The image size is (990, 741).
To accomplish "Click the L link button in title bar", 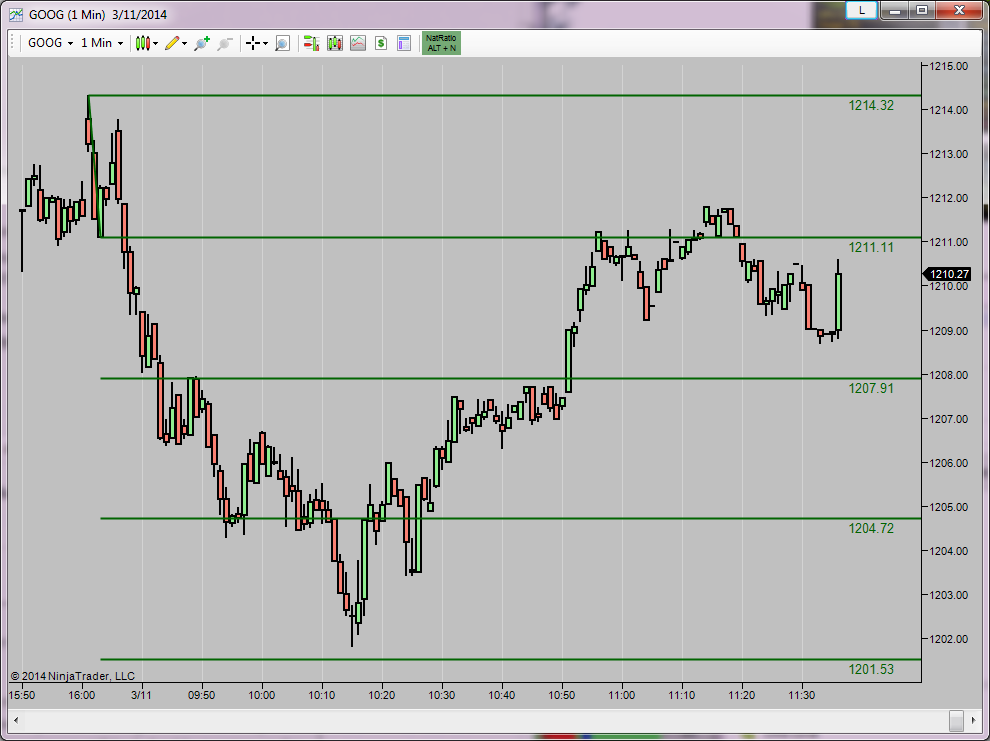I will 861,10.
